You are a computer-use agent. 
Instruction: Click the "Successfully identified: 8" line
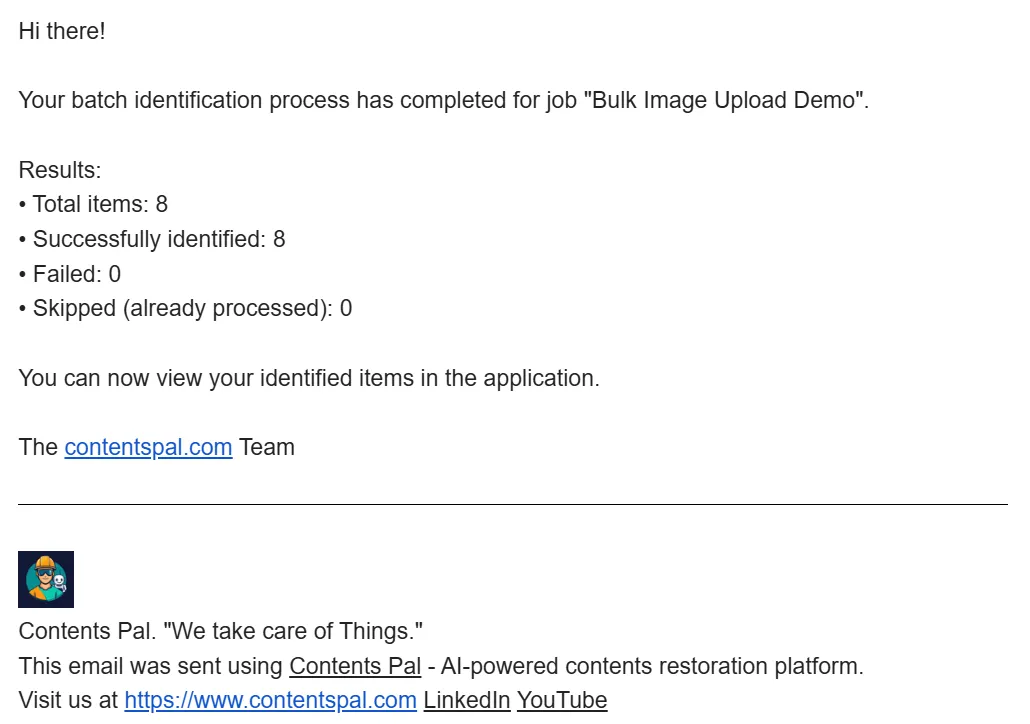[x=152, y=239]
